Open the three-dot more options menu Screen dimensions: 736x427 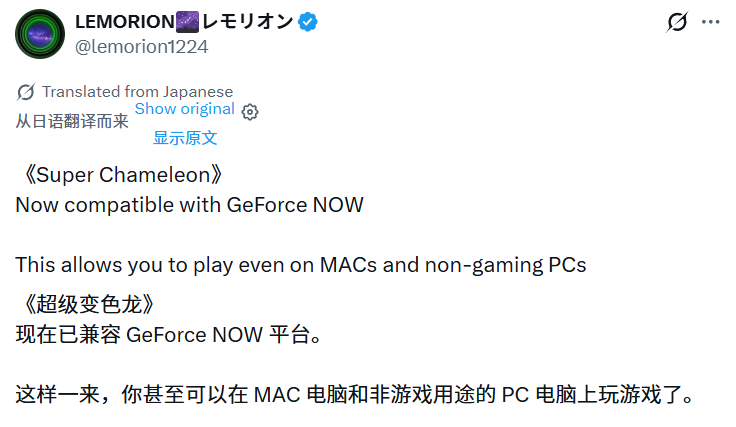[711, 22]
